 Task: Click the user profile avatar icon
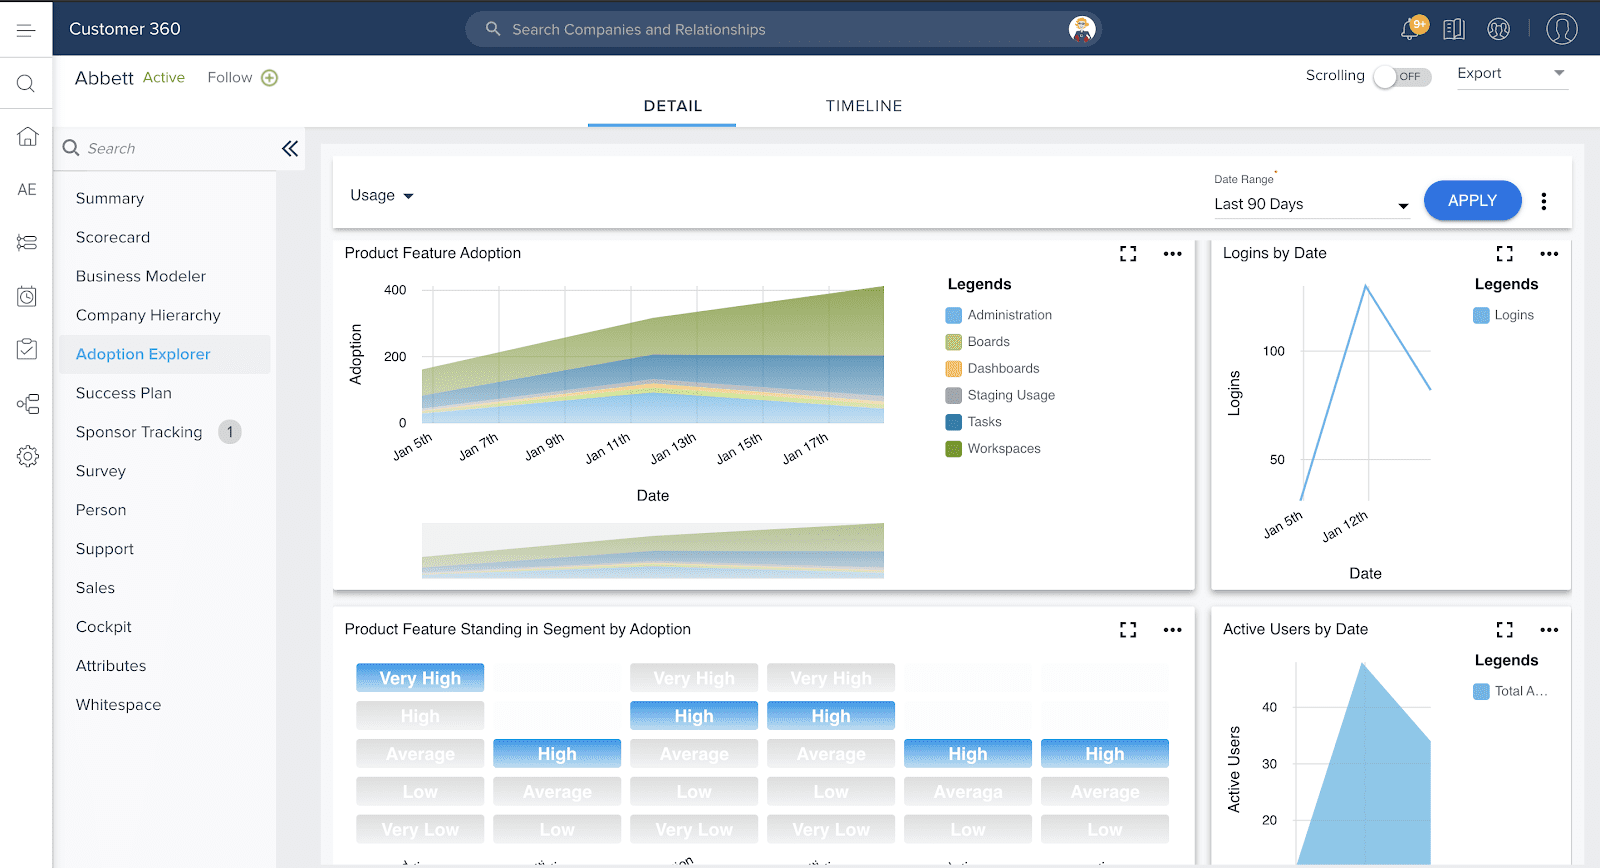tap(1561, 29)
